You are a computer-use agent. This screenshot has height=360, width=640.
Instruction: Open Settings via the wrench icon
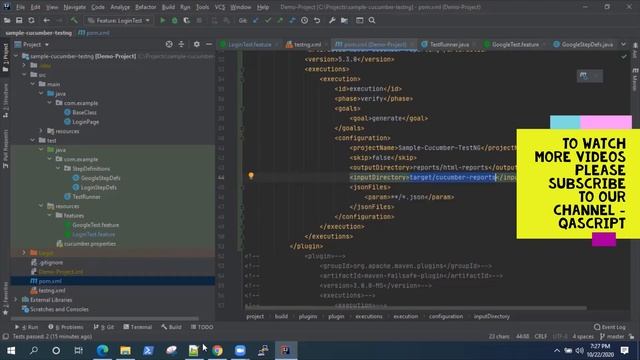332,20
